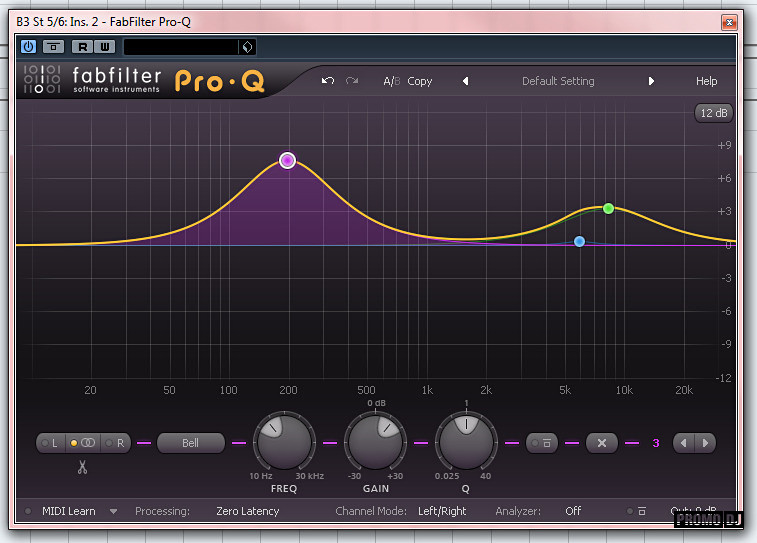Select the purple EQ band node at 200 Hz
This screenshot has height=543, width=757.
click(288, 160)
